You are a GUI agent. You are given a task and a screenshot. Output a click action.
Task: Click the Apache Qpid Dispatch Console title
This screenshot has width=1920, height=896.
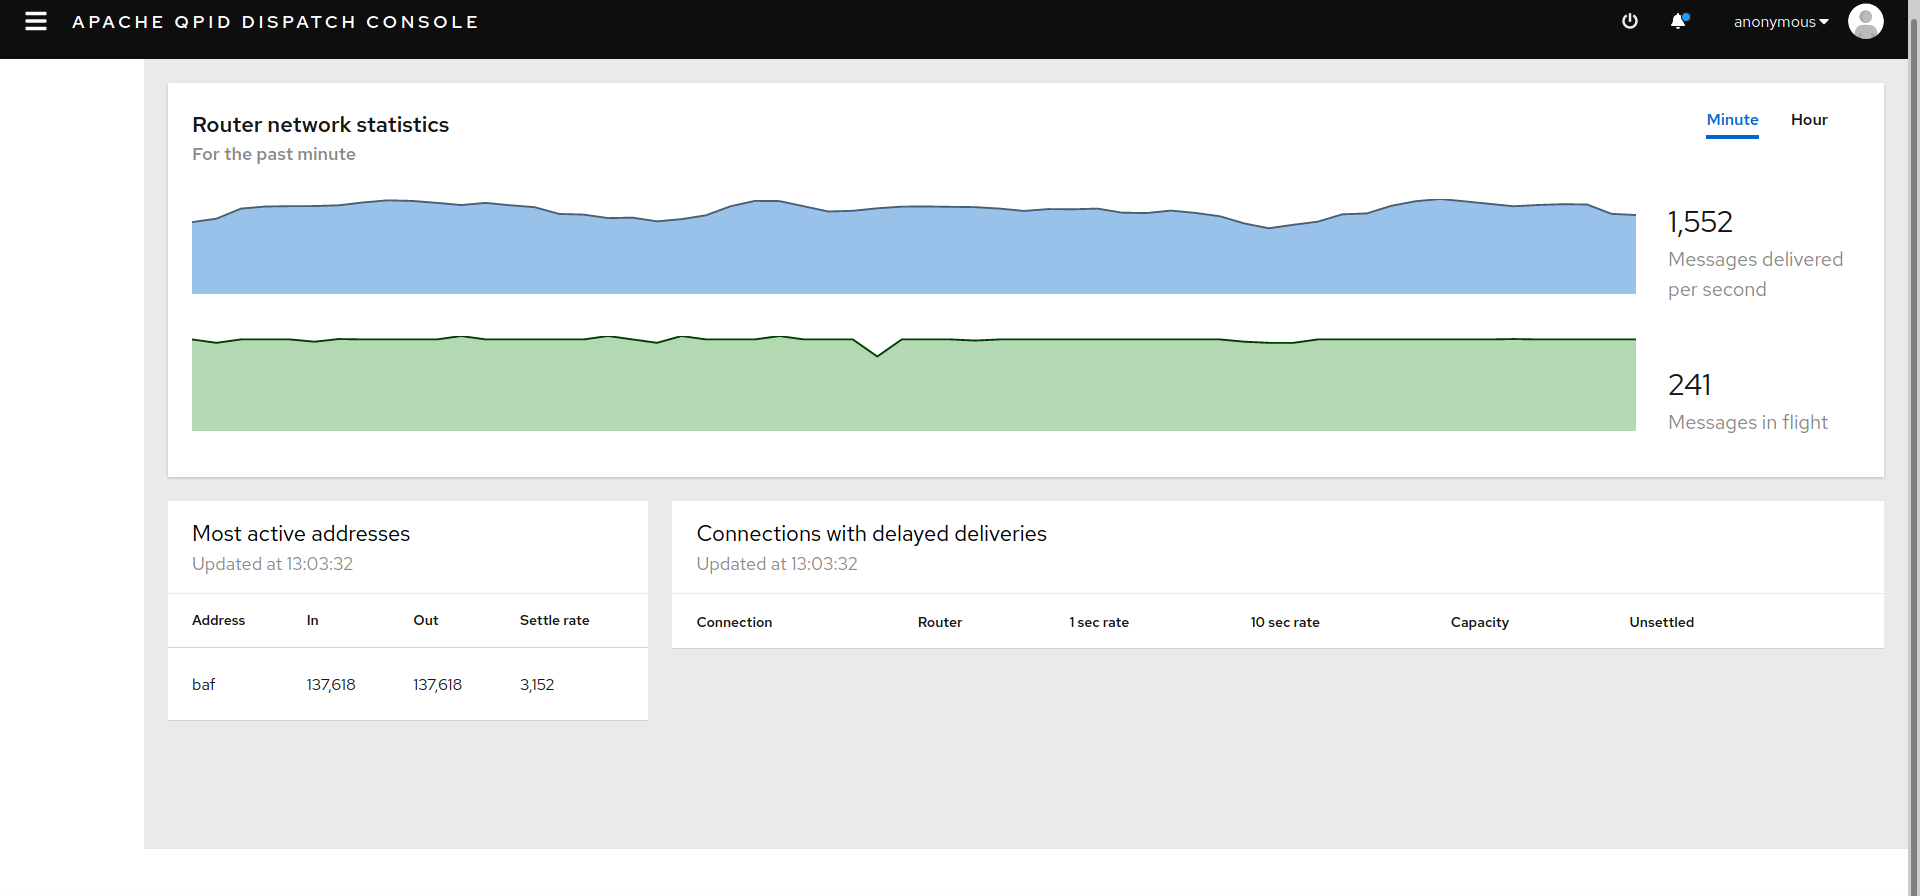coord(275,22)
